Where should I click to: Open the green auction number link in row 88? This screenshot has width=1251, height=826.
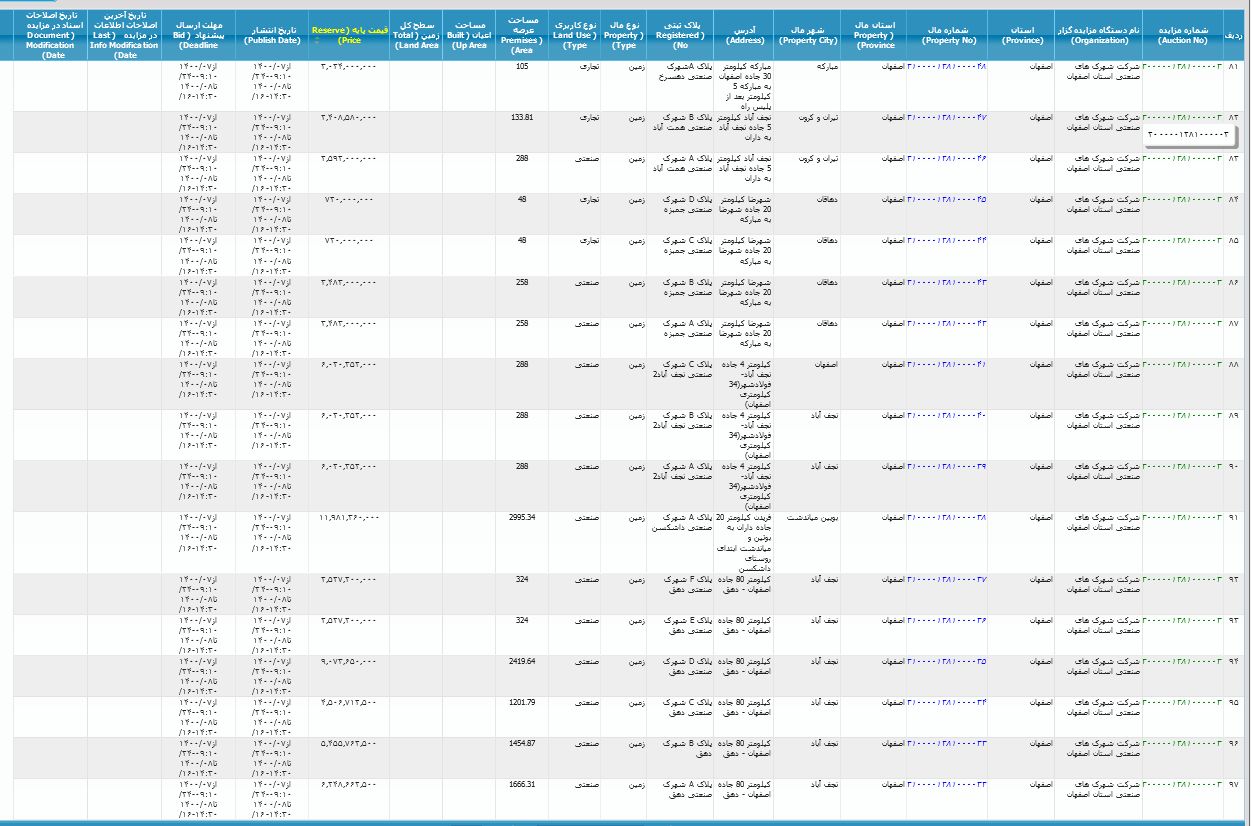(1183, 364)
